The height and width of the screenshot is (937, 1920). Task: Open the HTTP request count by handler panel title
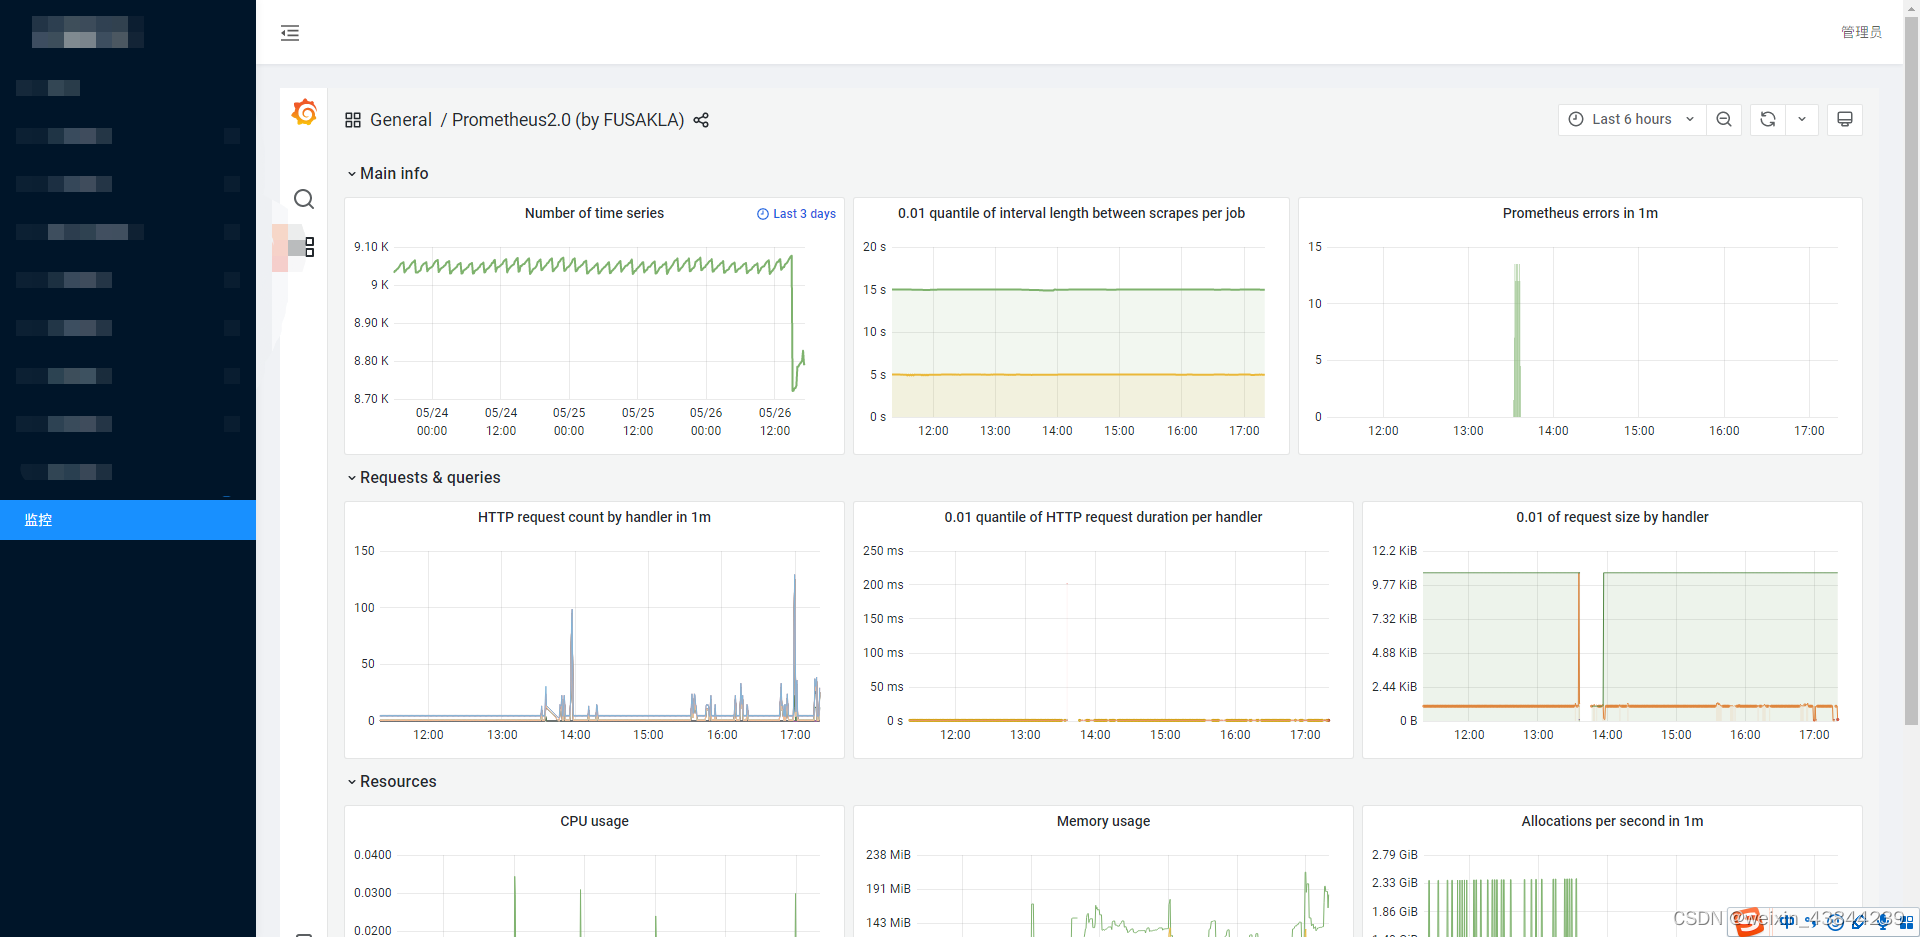[x=594, y=517]
